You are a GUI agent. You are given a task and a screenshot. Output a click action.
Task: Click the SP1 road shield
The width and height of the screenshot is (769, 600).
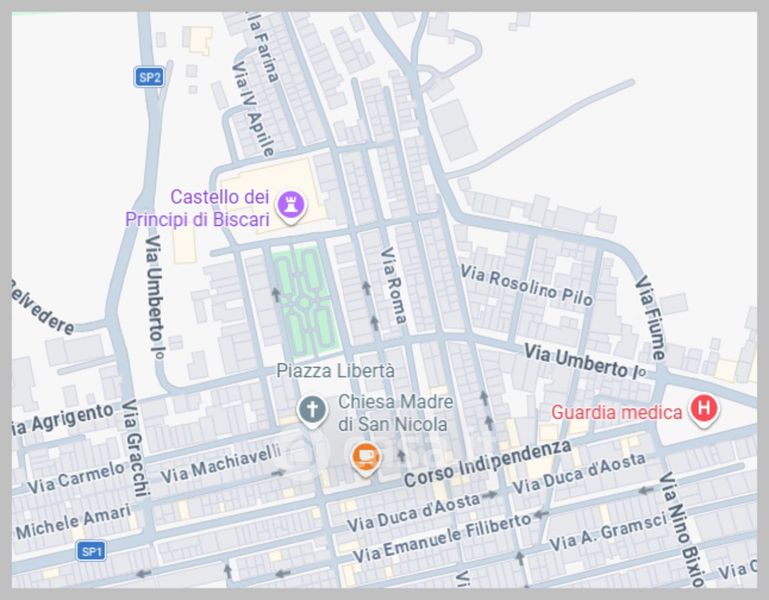[x=92, y=551]
